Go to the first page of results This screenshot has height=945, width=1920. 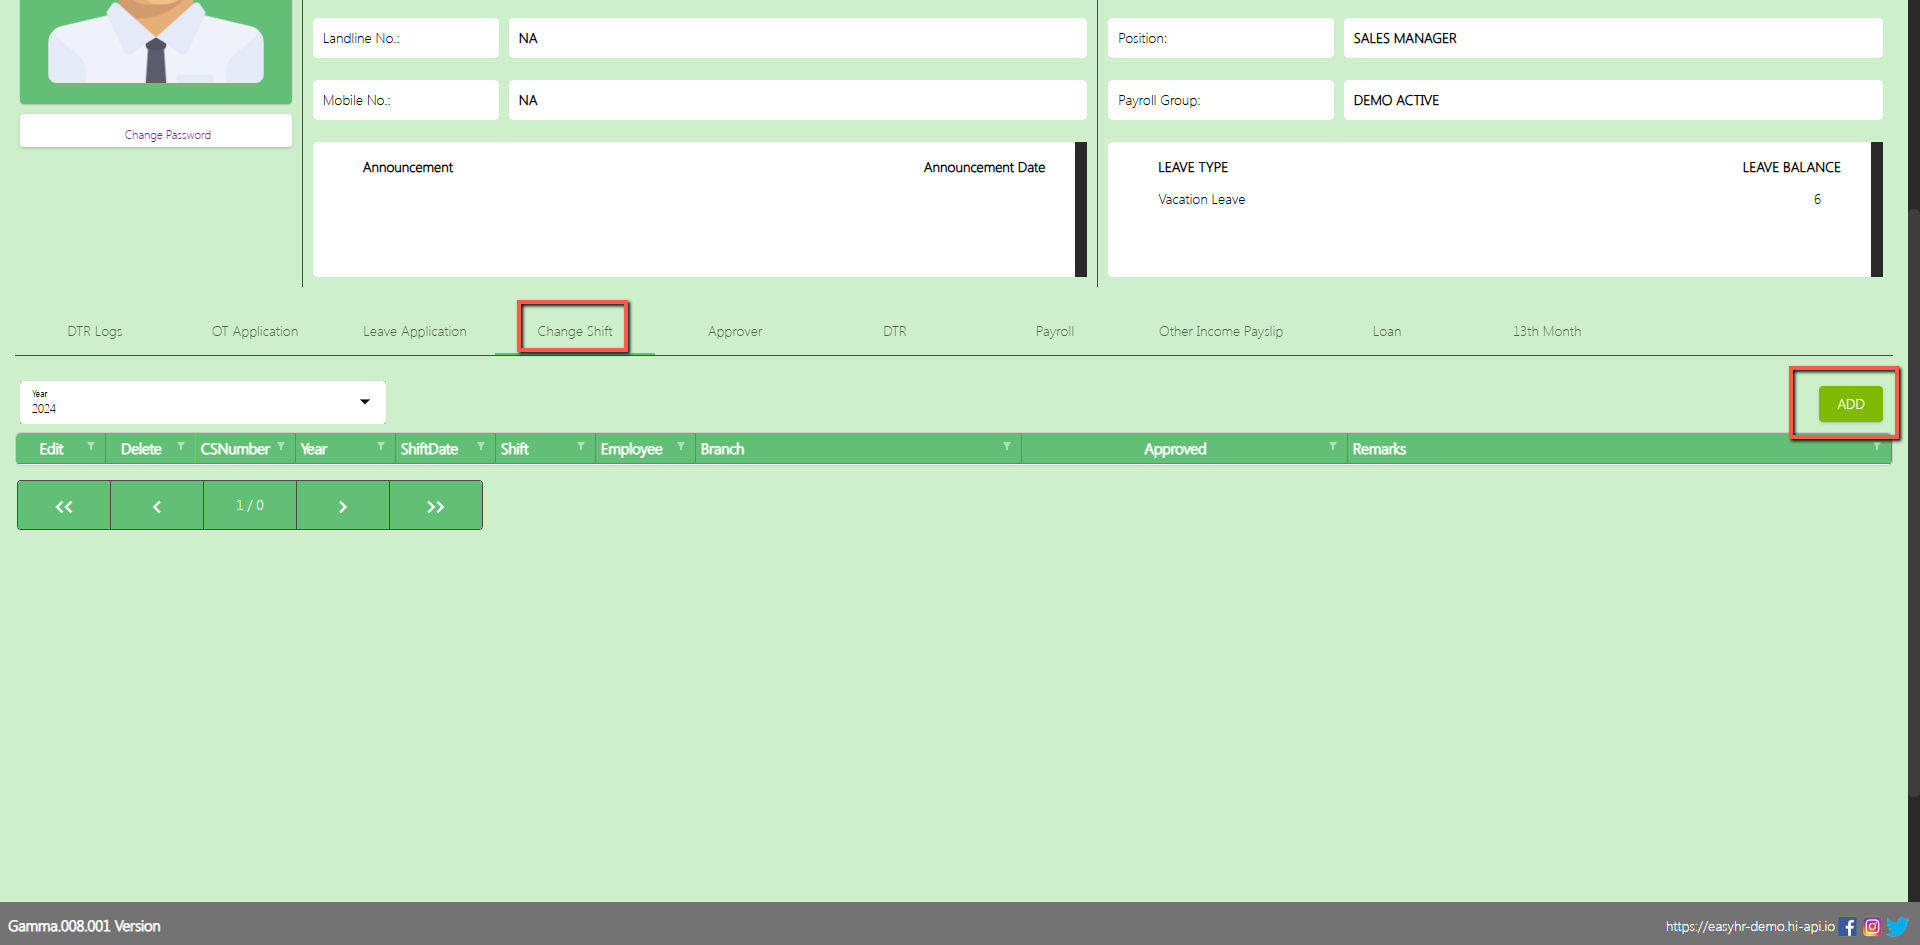(x=64, y=506)
